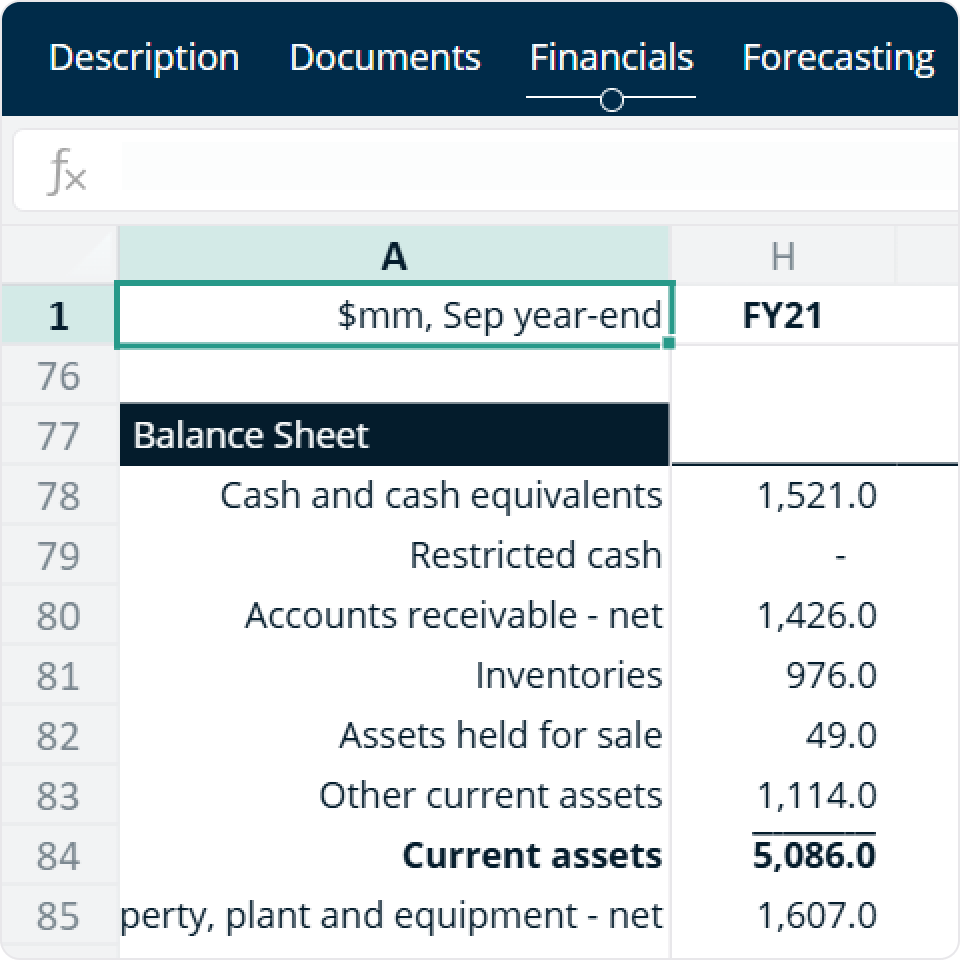Click the Balance Sheet section header cell
Screen dimensions: 960x960
coord(394,436)
